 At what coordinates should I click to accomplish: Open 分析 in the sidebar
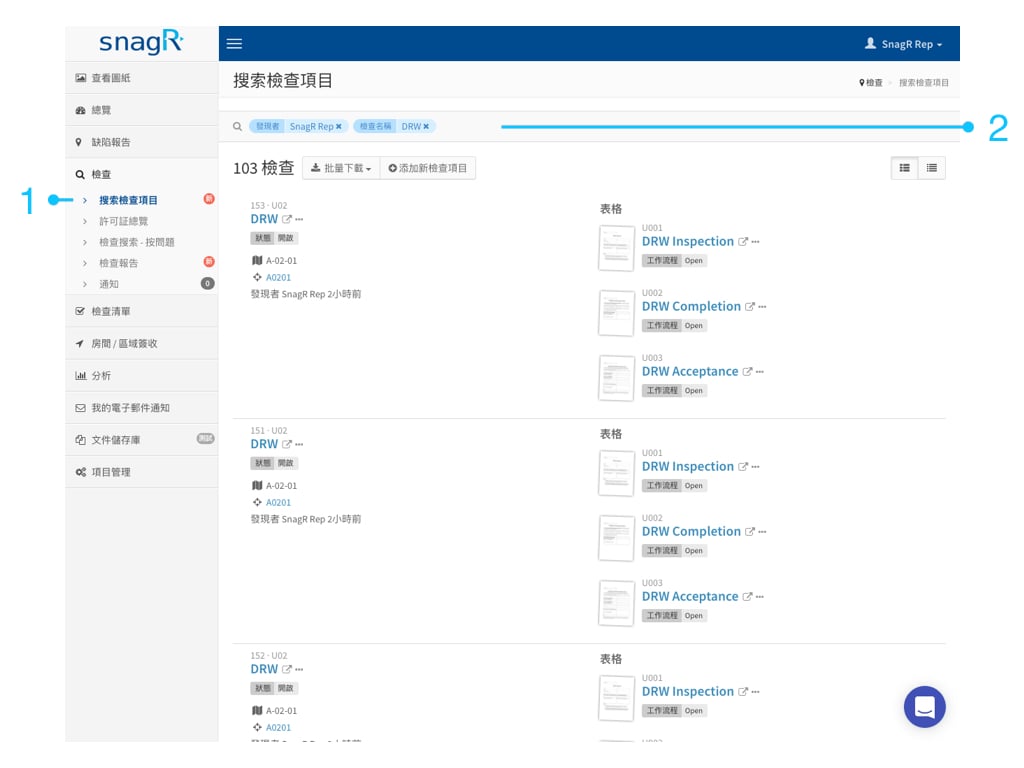pyautogui.click(x=142, y=376)
